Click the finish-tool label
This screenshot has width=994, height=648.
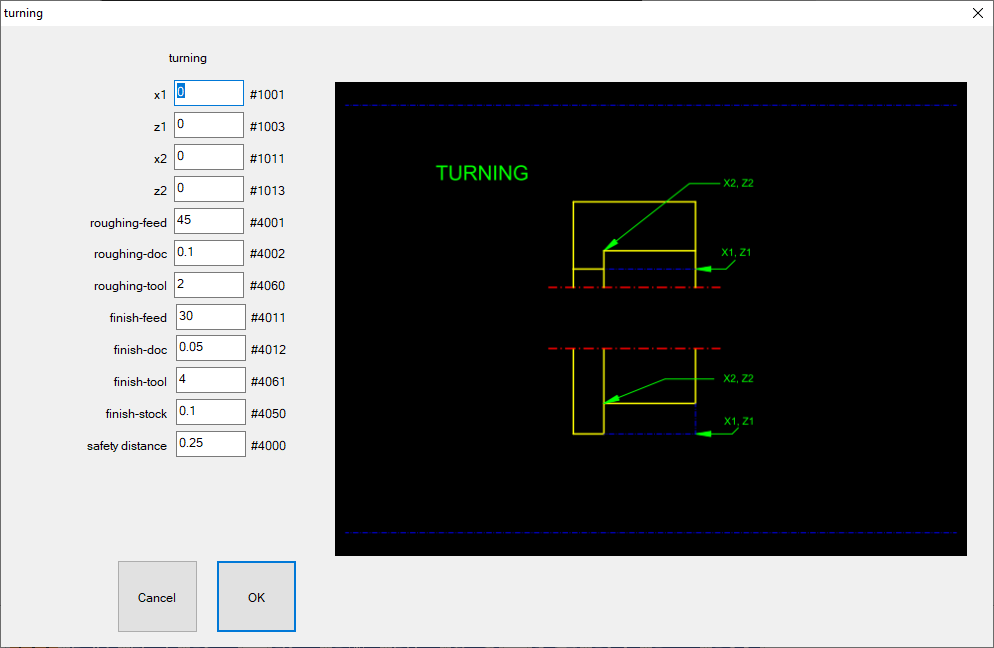tap(140, 382)
